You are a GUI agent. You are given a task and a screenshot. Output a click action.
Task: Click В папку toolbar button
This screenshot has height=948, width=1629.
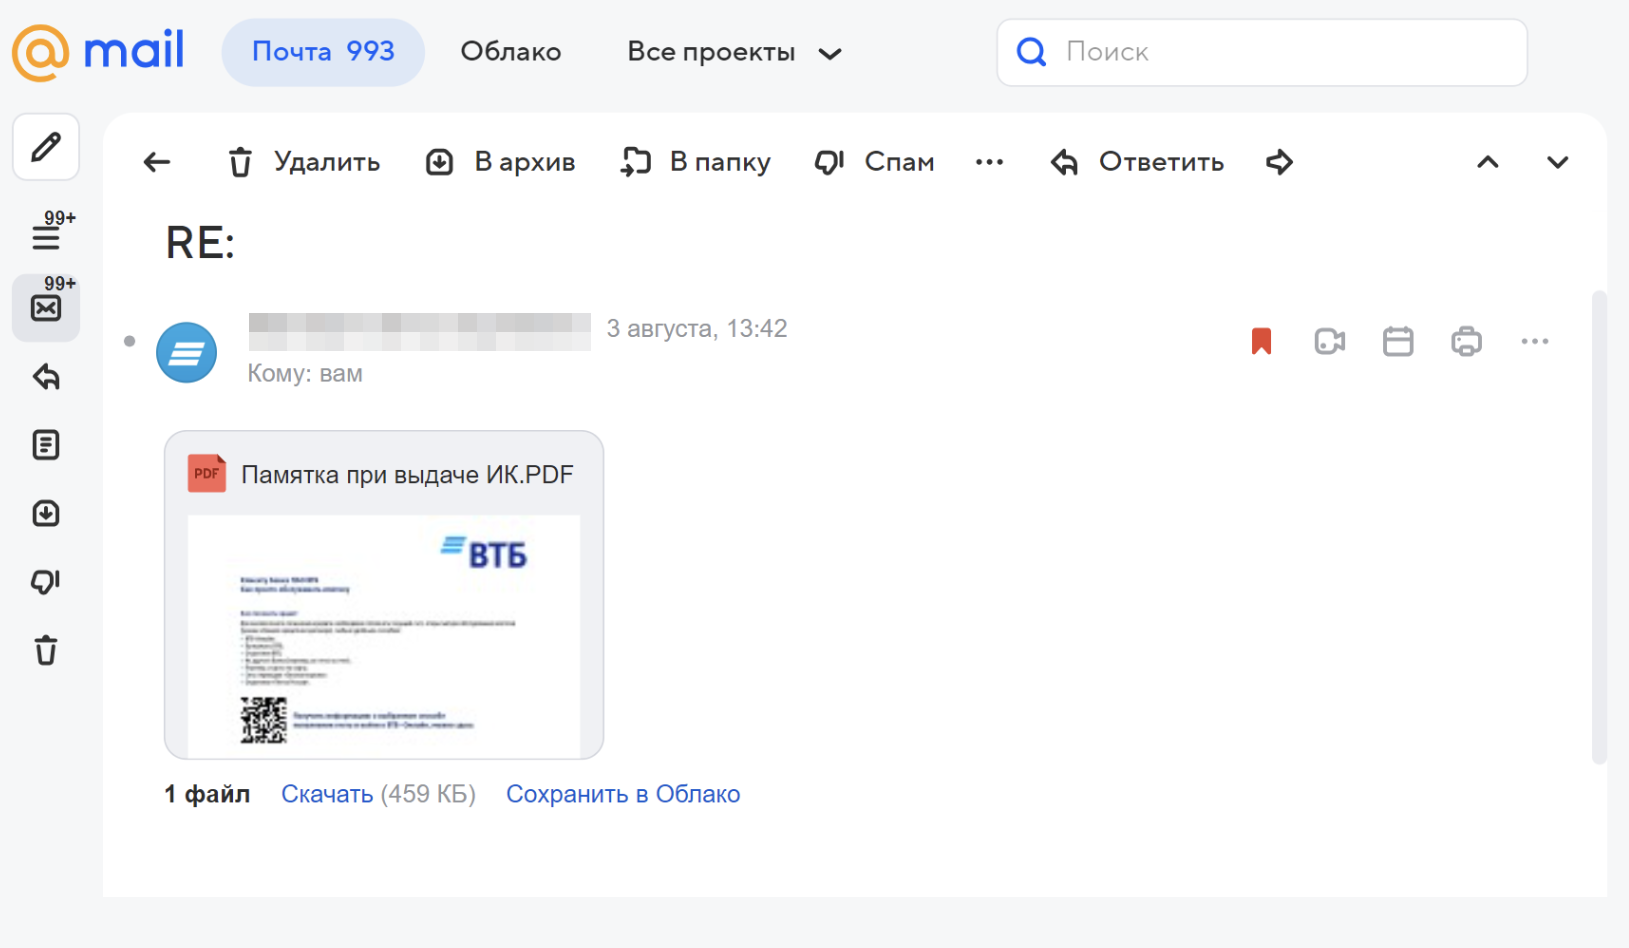695,162
